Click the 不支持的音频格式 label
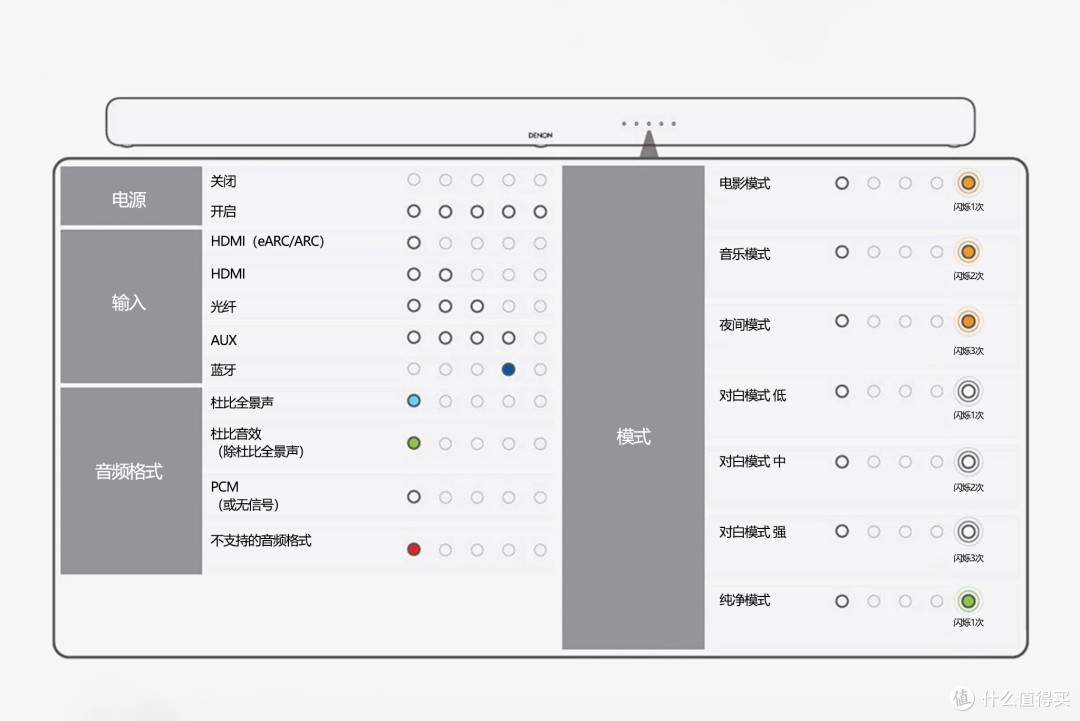1080x721 pixels. pos(261,541)
